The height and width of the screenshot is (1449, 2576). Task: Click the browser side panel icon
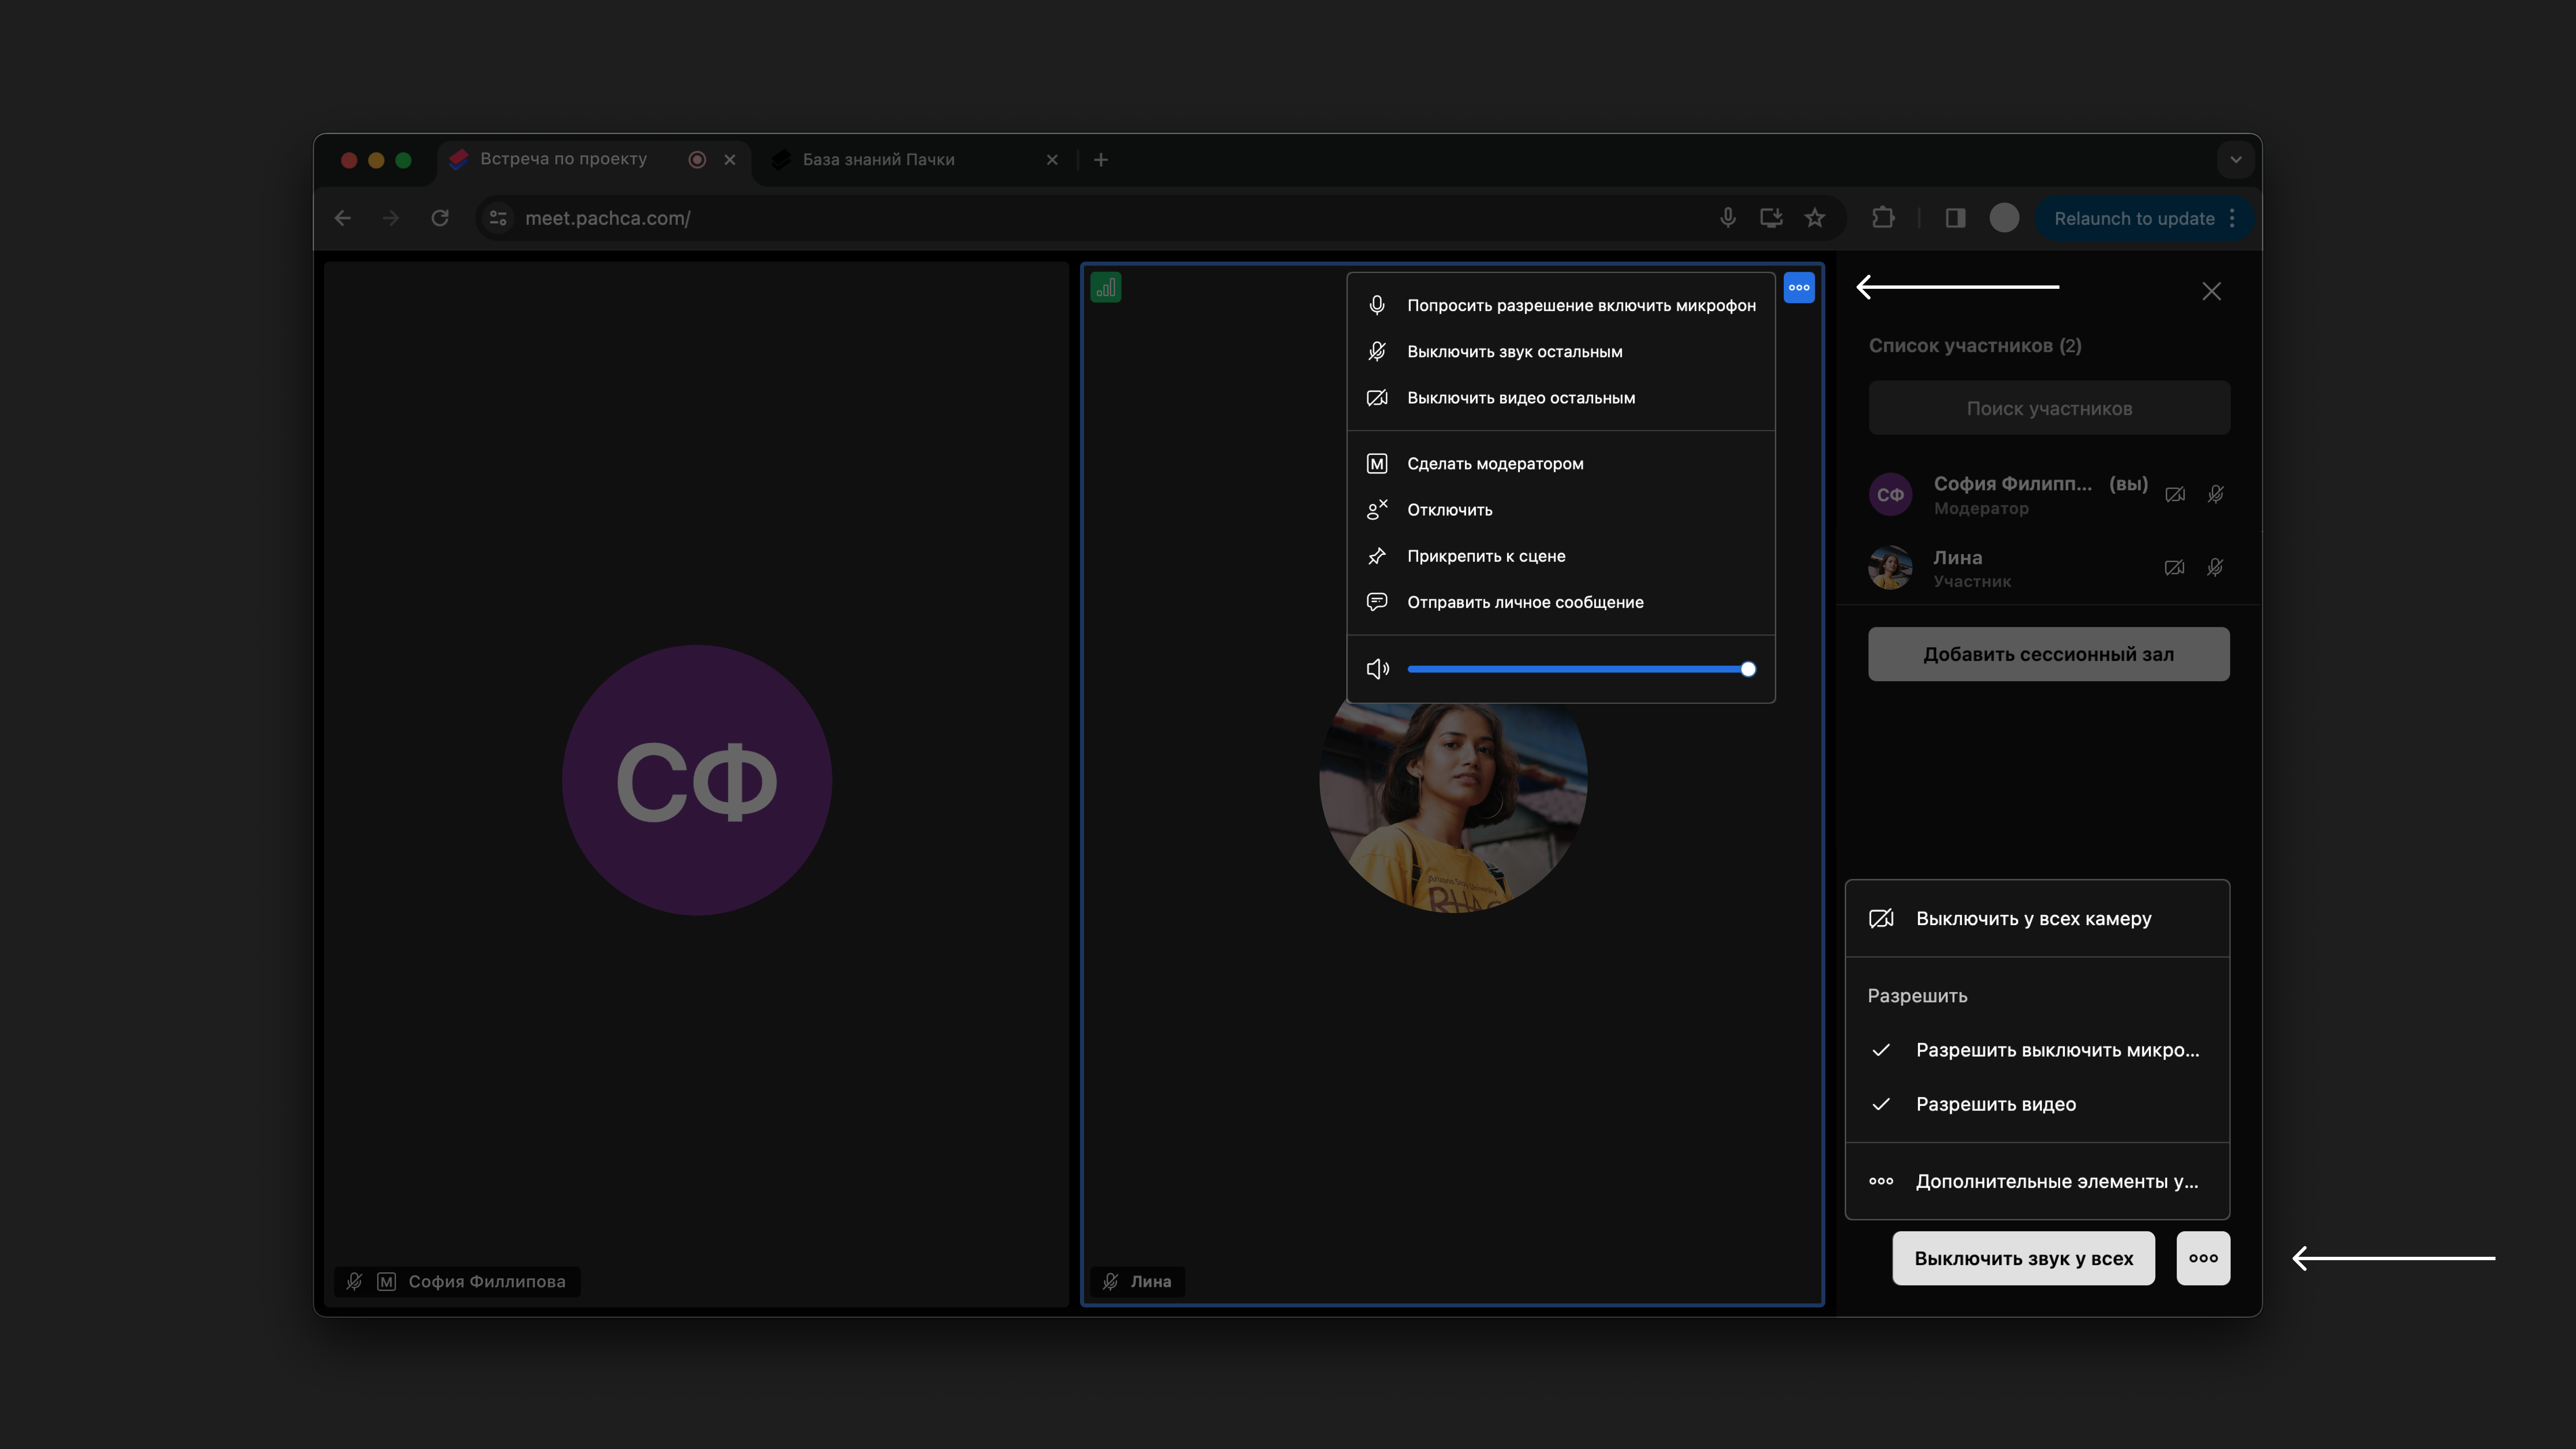[x=1955, y=218]
